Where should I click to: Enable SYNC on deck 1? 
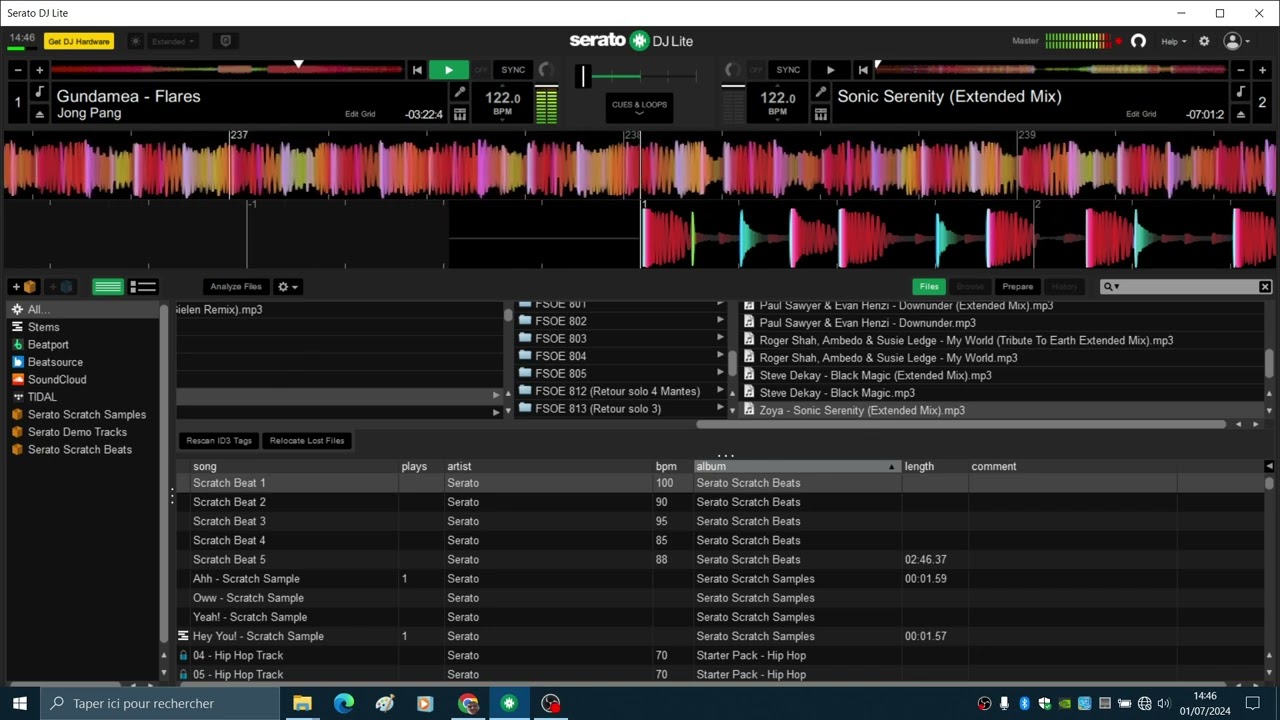[x=513, y=70]
